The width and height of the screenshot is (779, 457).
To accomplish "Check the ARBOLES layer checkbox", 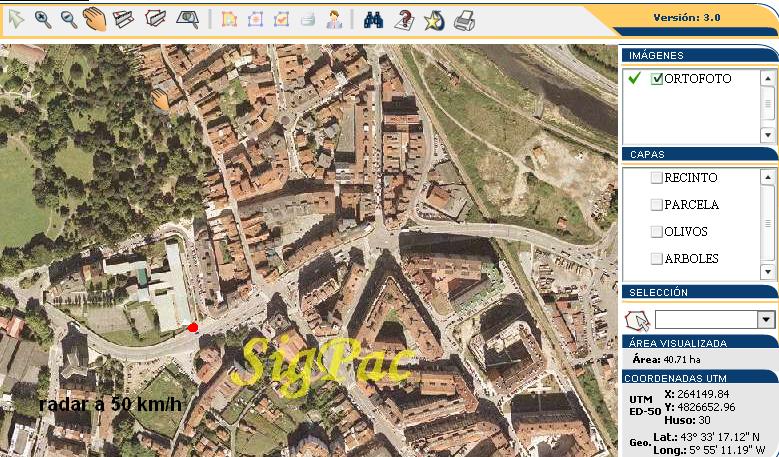I will point(657,259).
